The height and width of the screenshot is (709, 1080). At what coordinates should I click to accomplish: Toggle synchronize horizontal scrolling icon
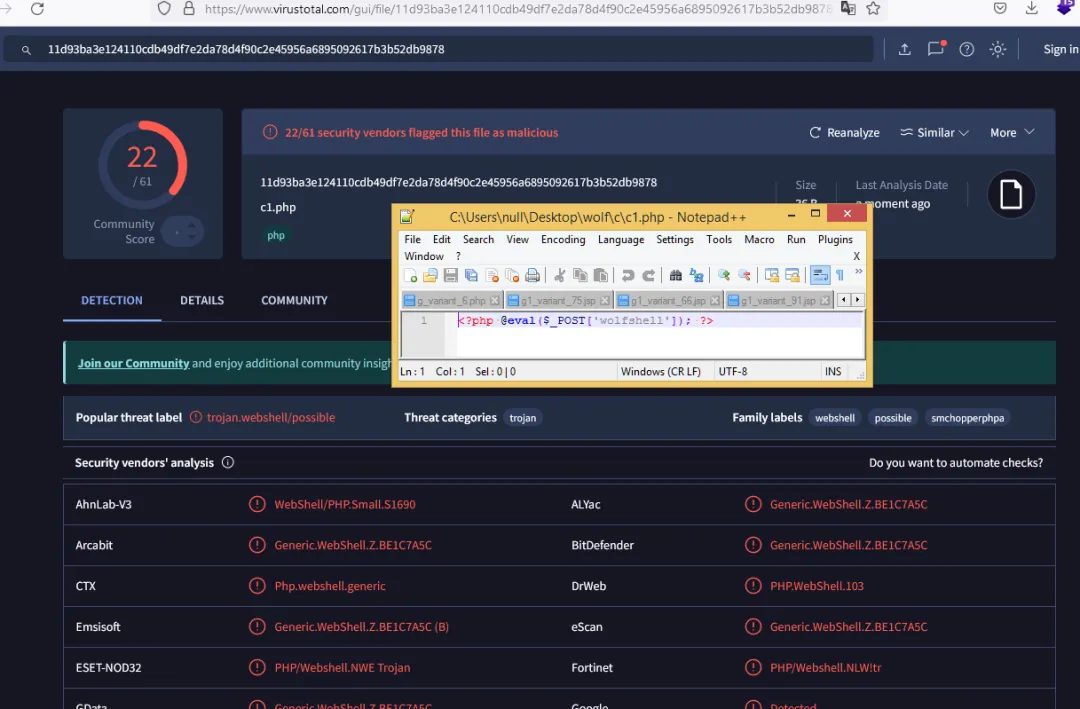pos(792,276)
